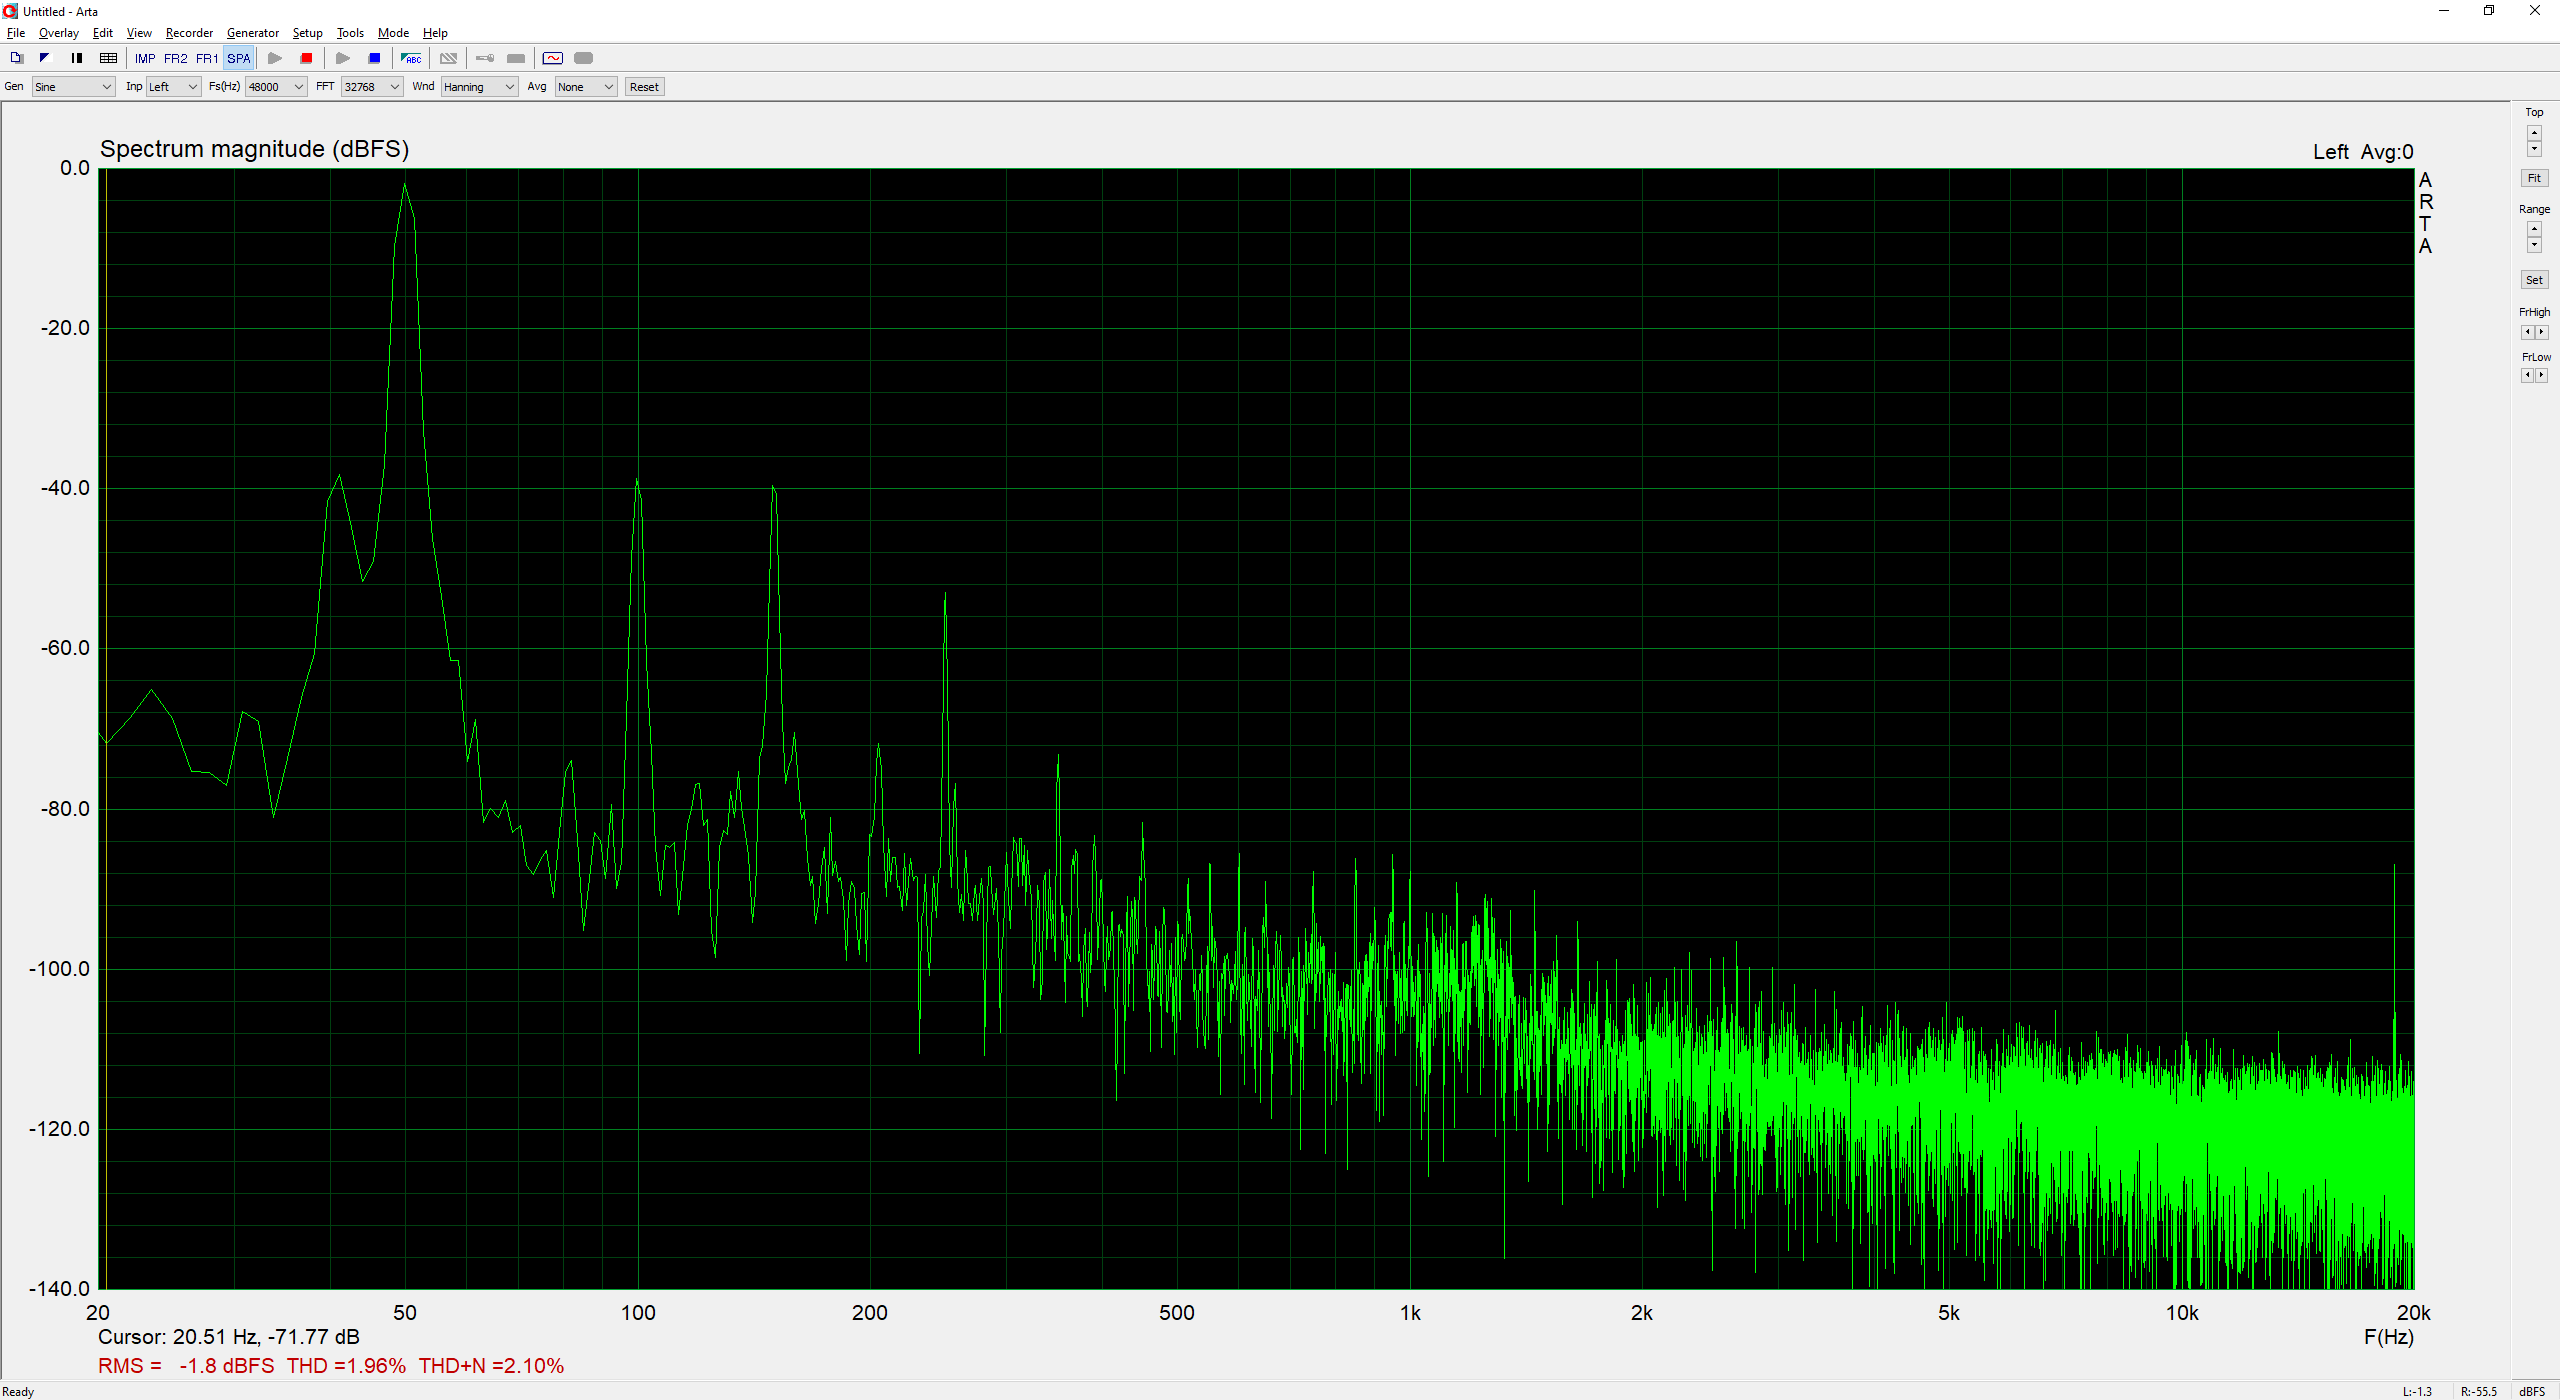Decrease Range with down arrow
Viewport: 2560px width, 1400px height.
pos(2534,246)
